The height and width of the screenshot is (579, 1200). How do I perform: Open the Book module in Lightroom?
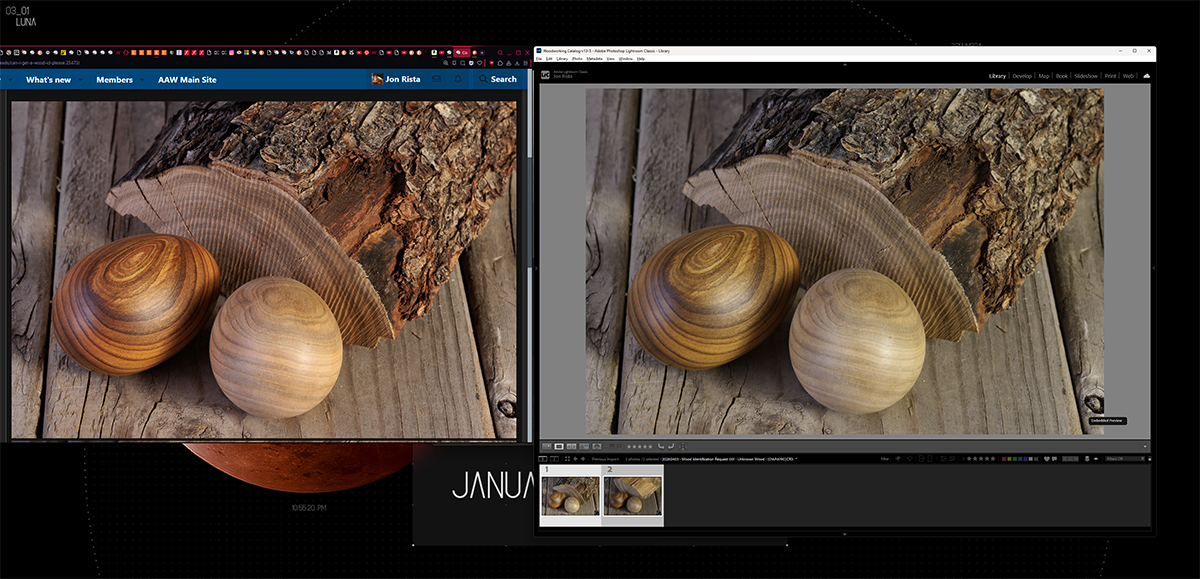coord(1062,76)
